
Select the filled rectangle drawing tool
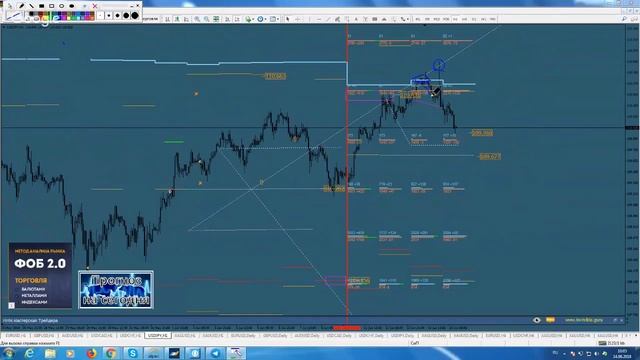42,6
